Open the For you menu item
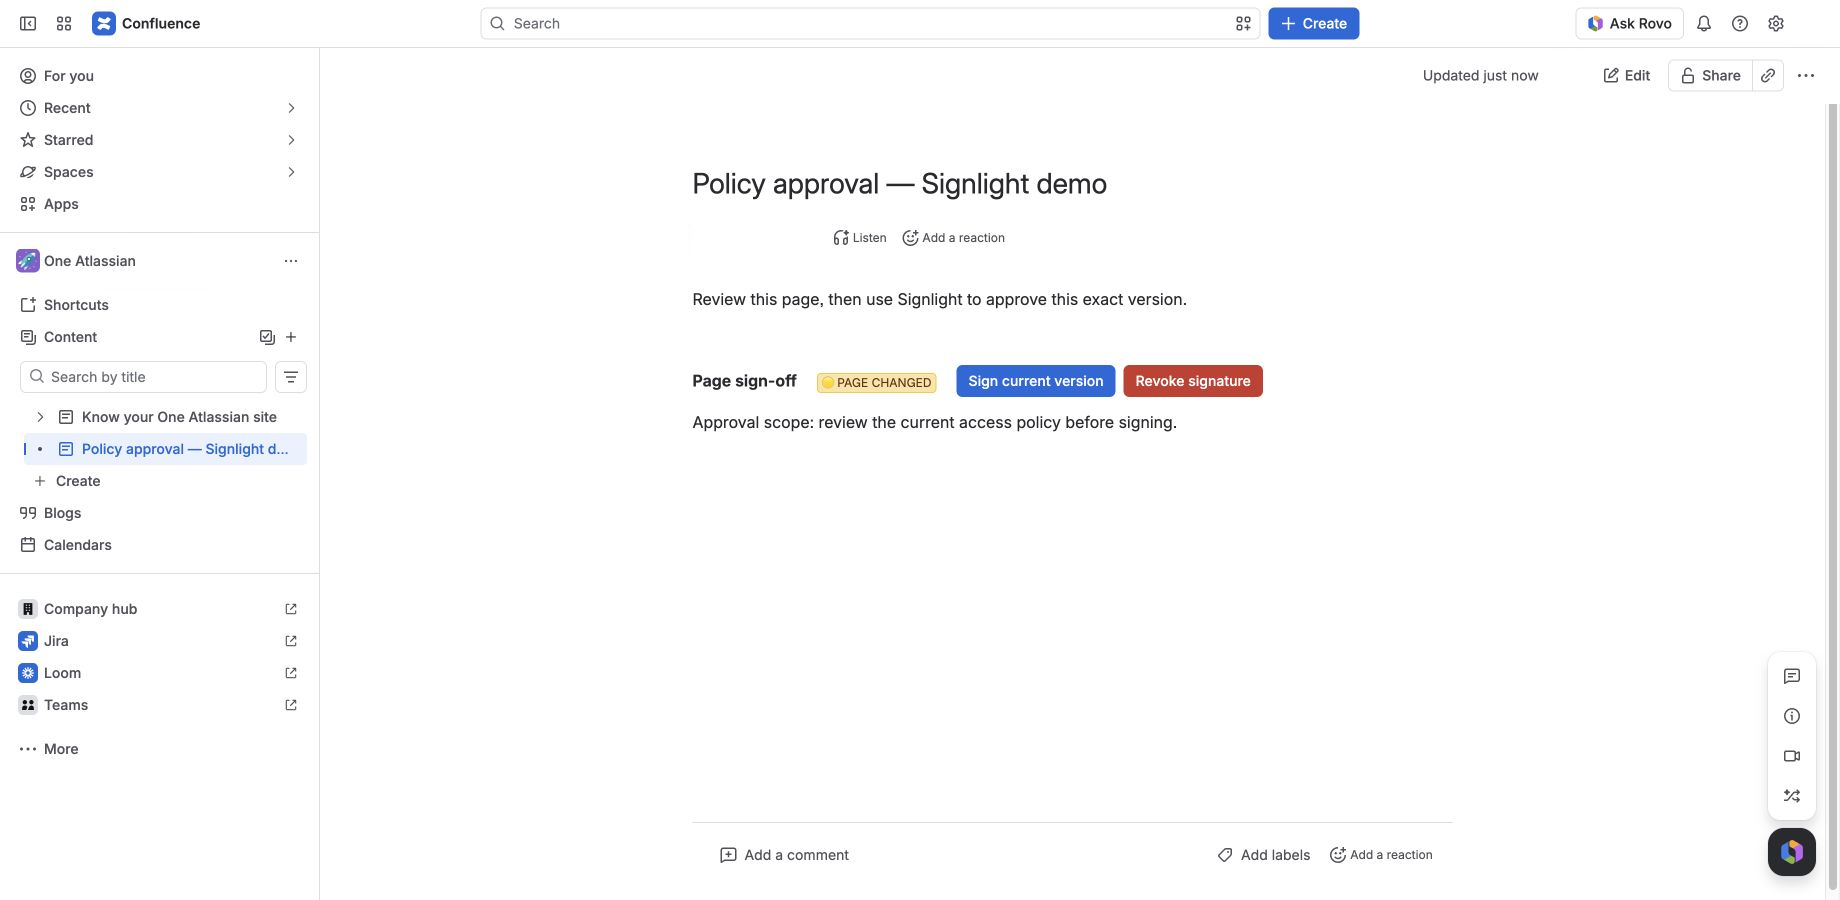Screen dimensions: 1840x900 [160, 76]
